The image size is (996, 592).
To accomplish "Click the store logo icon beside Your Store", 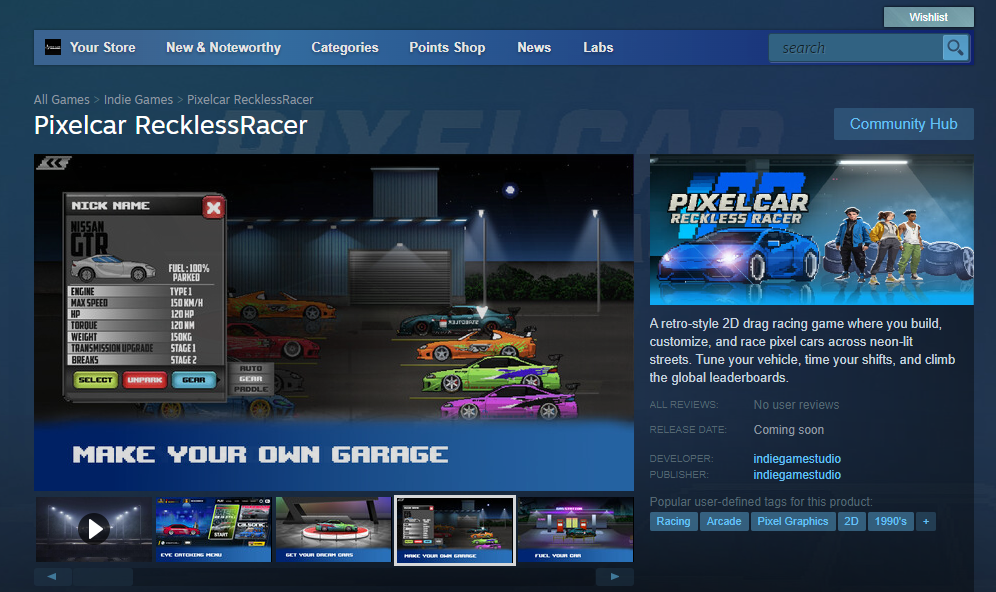I will [x=53, y=47].
